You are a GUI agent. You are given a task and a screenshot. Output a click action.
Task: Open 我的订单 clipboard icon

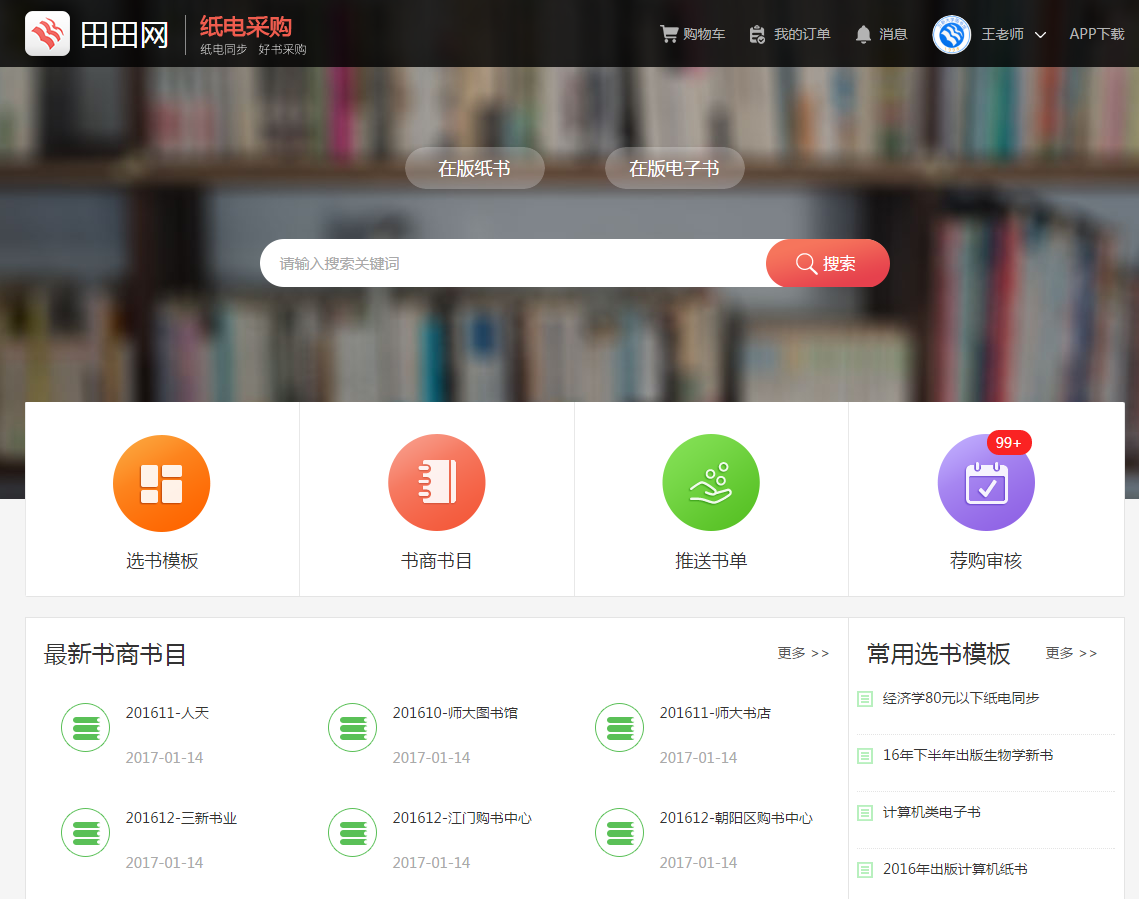coord(757,34)
